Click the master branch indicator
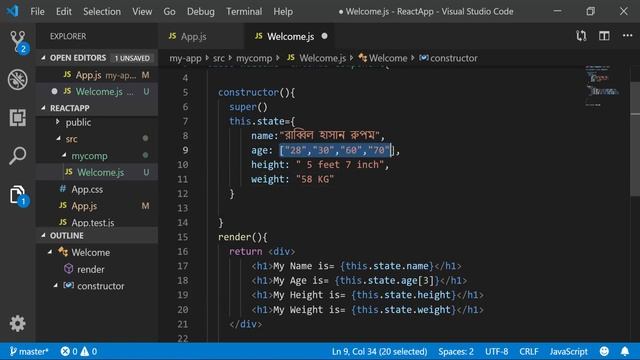 coord(29,351)
